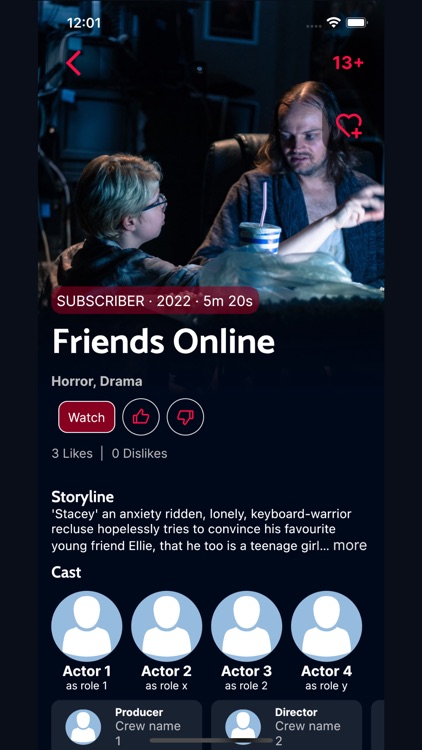This screenshot has height=750, width=422.
Task: Select the Director crew card
Action: [286, 725]
